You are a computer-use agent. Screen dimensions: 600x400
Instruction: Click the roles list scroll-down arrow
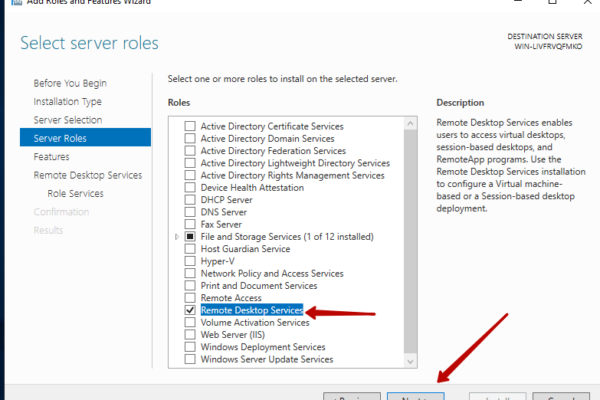[x=410, y=361]
